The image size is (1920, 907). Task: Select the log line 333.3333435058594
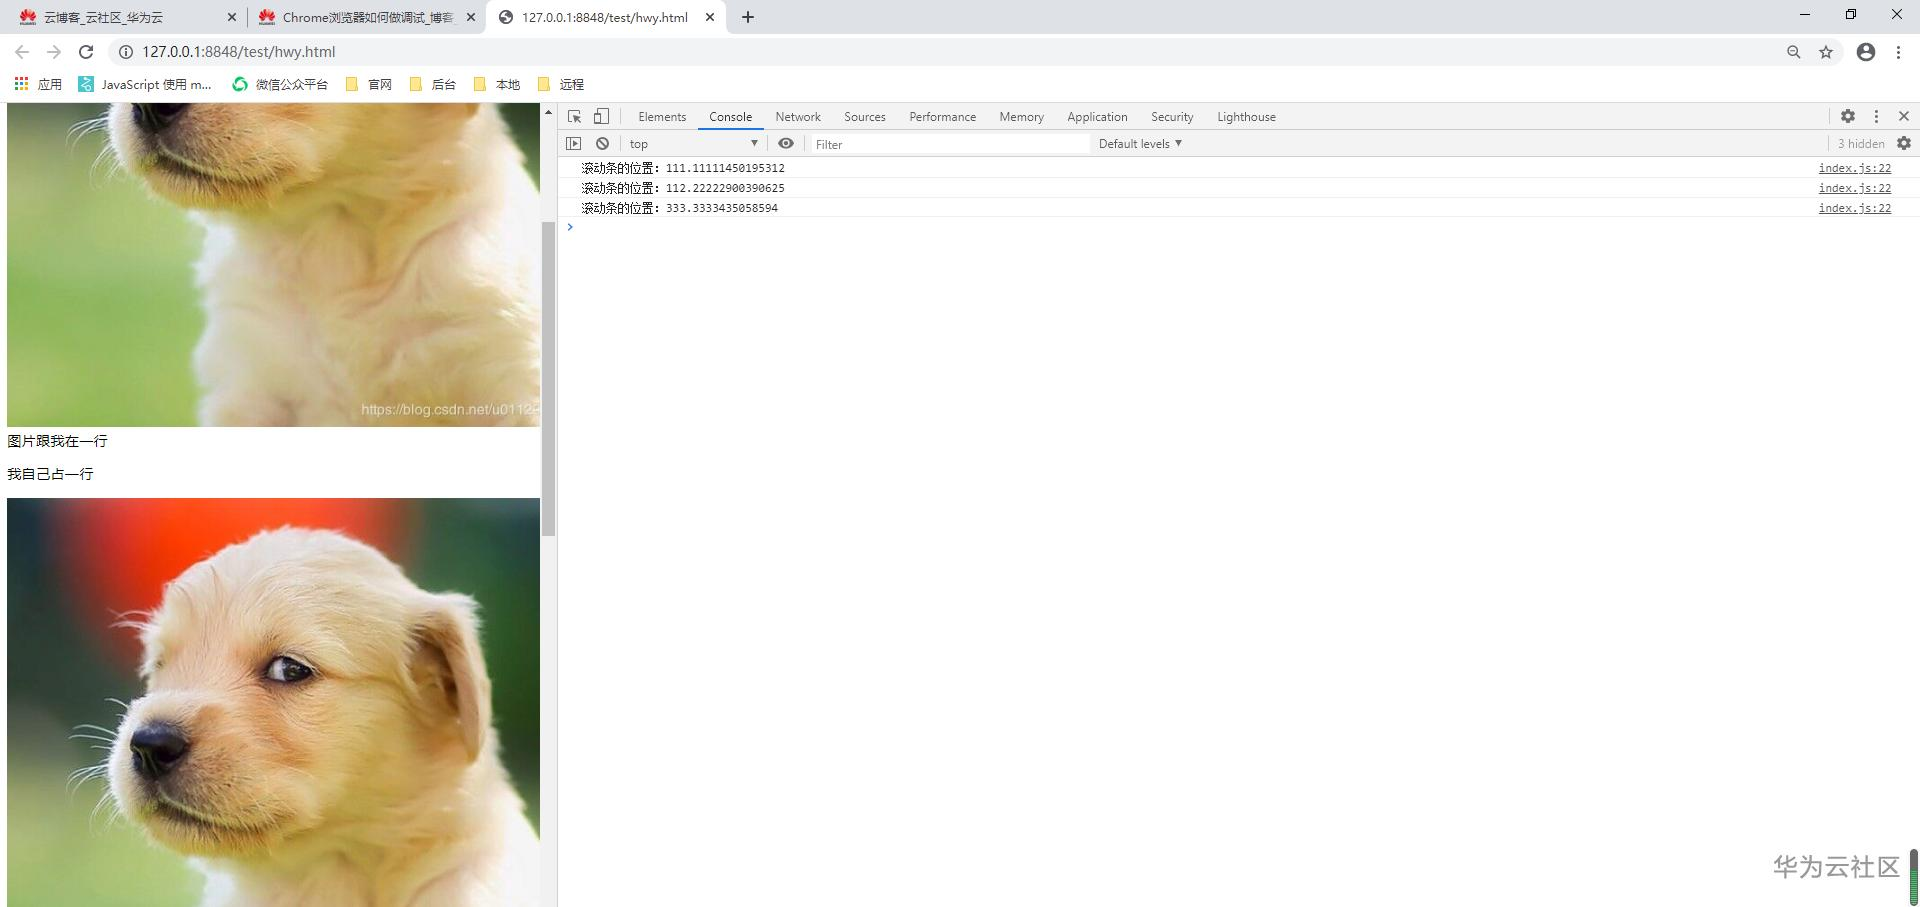[680, 208]
